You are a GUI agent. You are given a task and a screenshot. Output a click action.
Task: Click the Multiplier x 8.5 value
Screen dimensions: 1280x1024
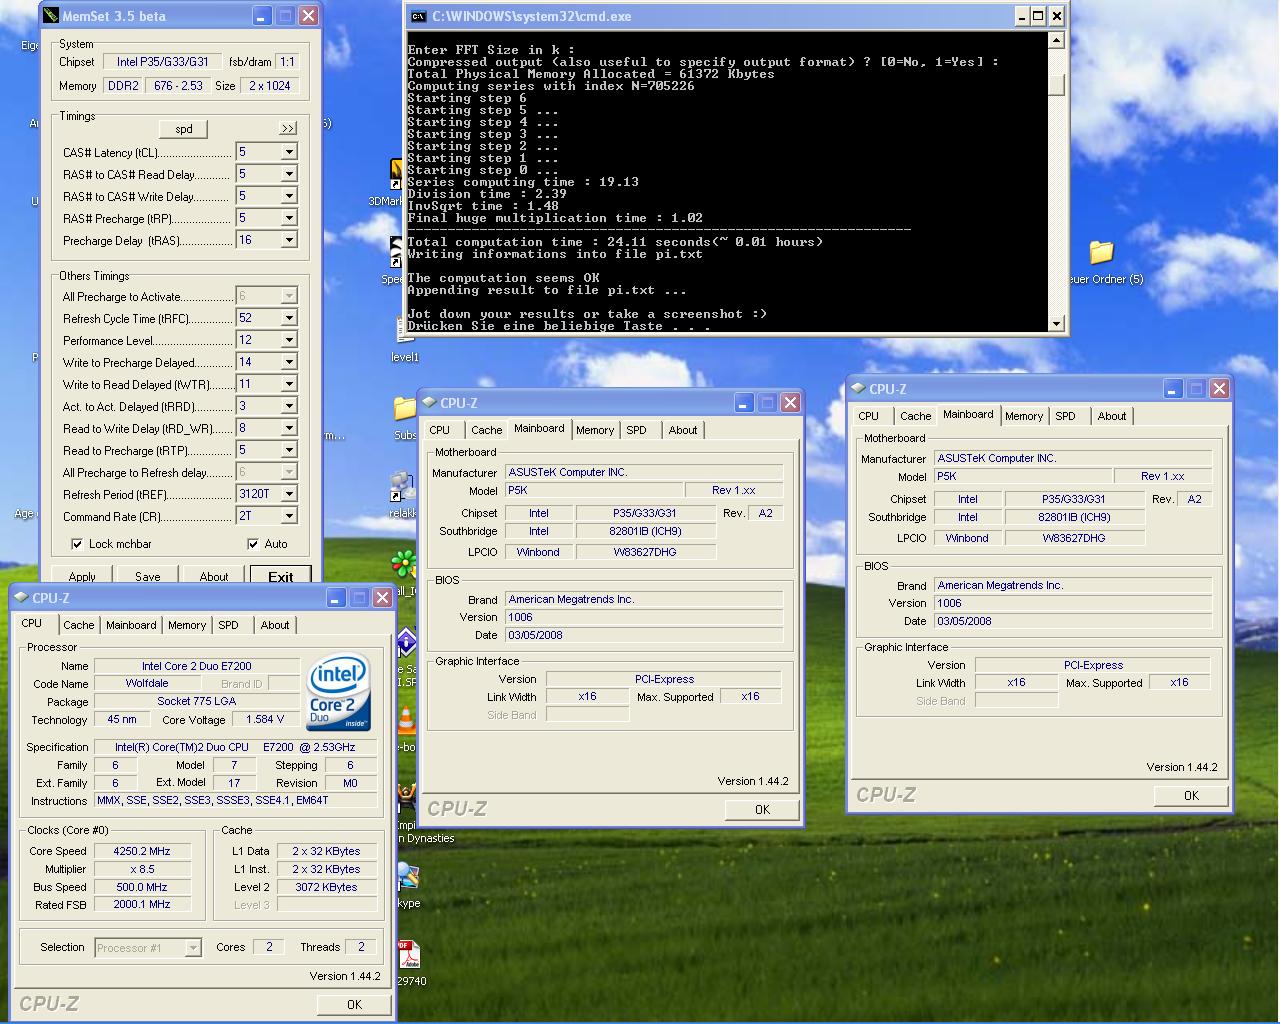[142, 869]
